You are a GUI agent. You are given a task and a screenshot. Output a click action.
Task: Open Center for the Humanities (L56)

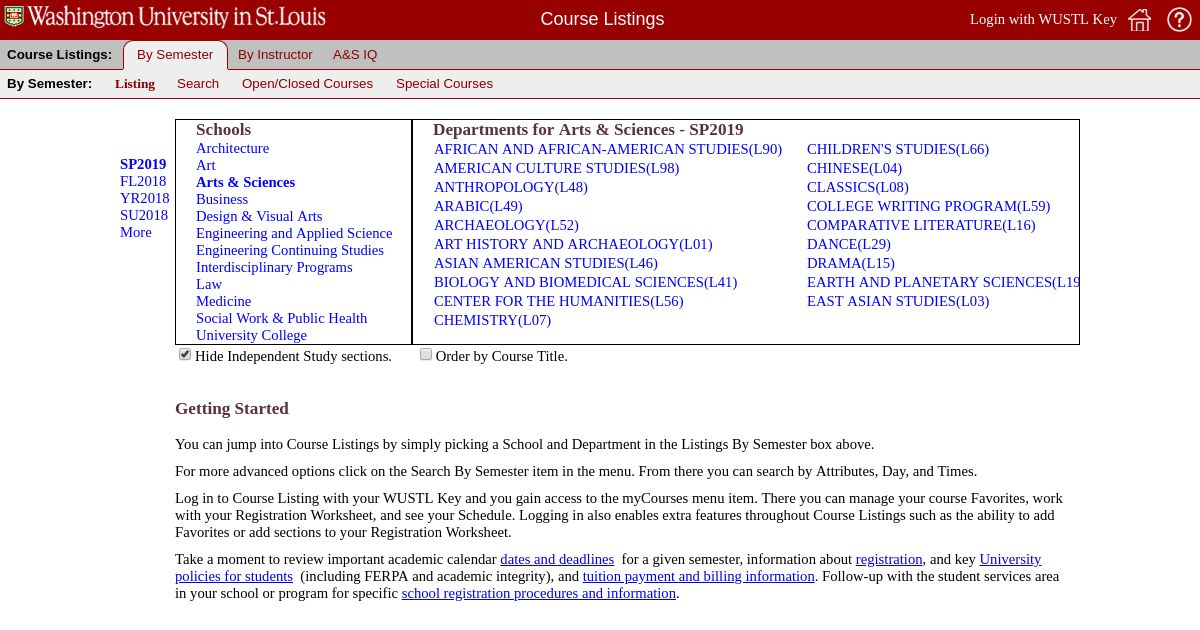click(559, 301)
